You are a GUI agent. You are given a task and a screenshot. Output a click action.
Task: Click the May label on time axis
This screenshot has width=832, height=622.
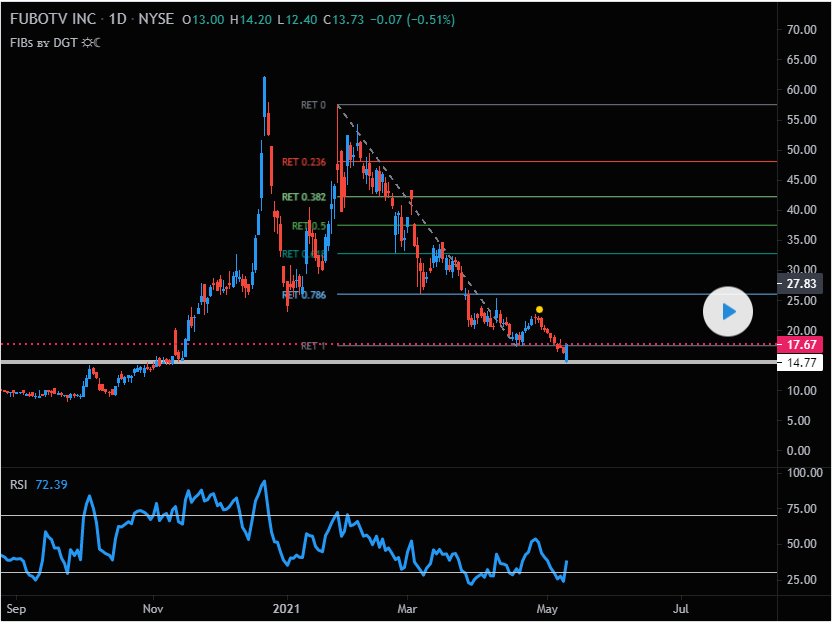tap(546, 607)
